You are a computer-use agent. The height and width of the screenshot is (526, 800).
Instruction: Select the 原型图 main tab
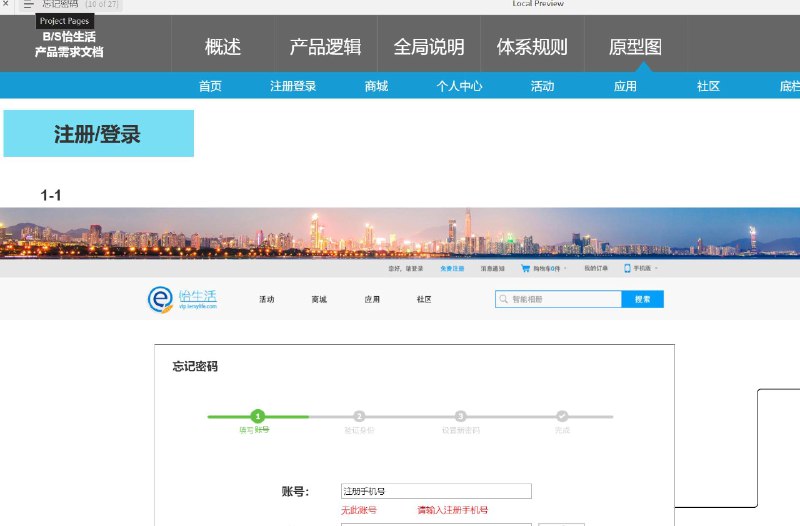(x=635, y=47)
